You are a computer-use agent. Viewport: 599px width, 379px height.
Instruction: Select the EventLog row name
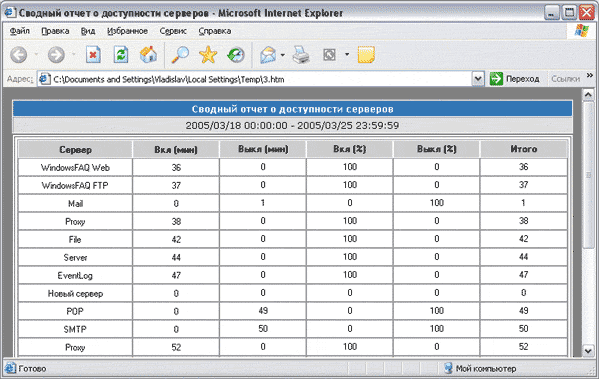coord(75,275)
